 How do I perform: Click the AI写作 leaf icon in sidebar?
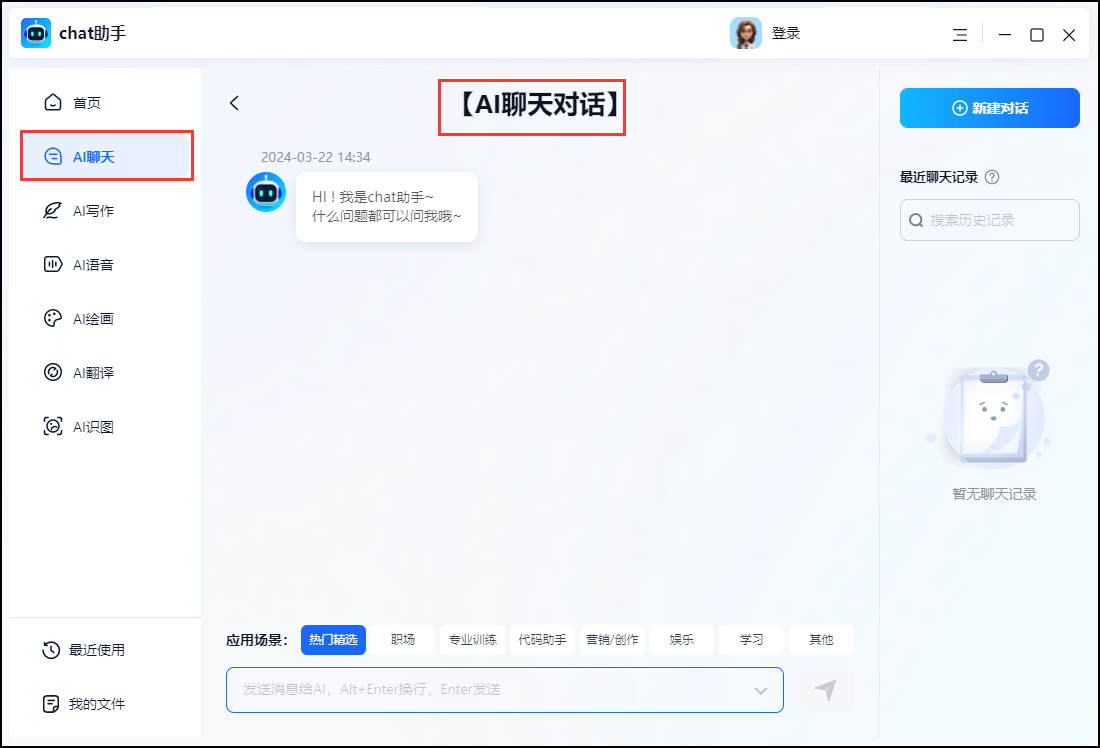(53, 211)
